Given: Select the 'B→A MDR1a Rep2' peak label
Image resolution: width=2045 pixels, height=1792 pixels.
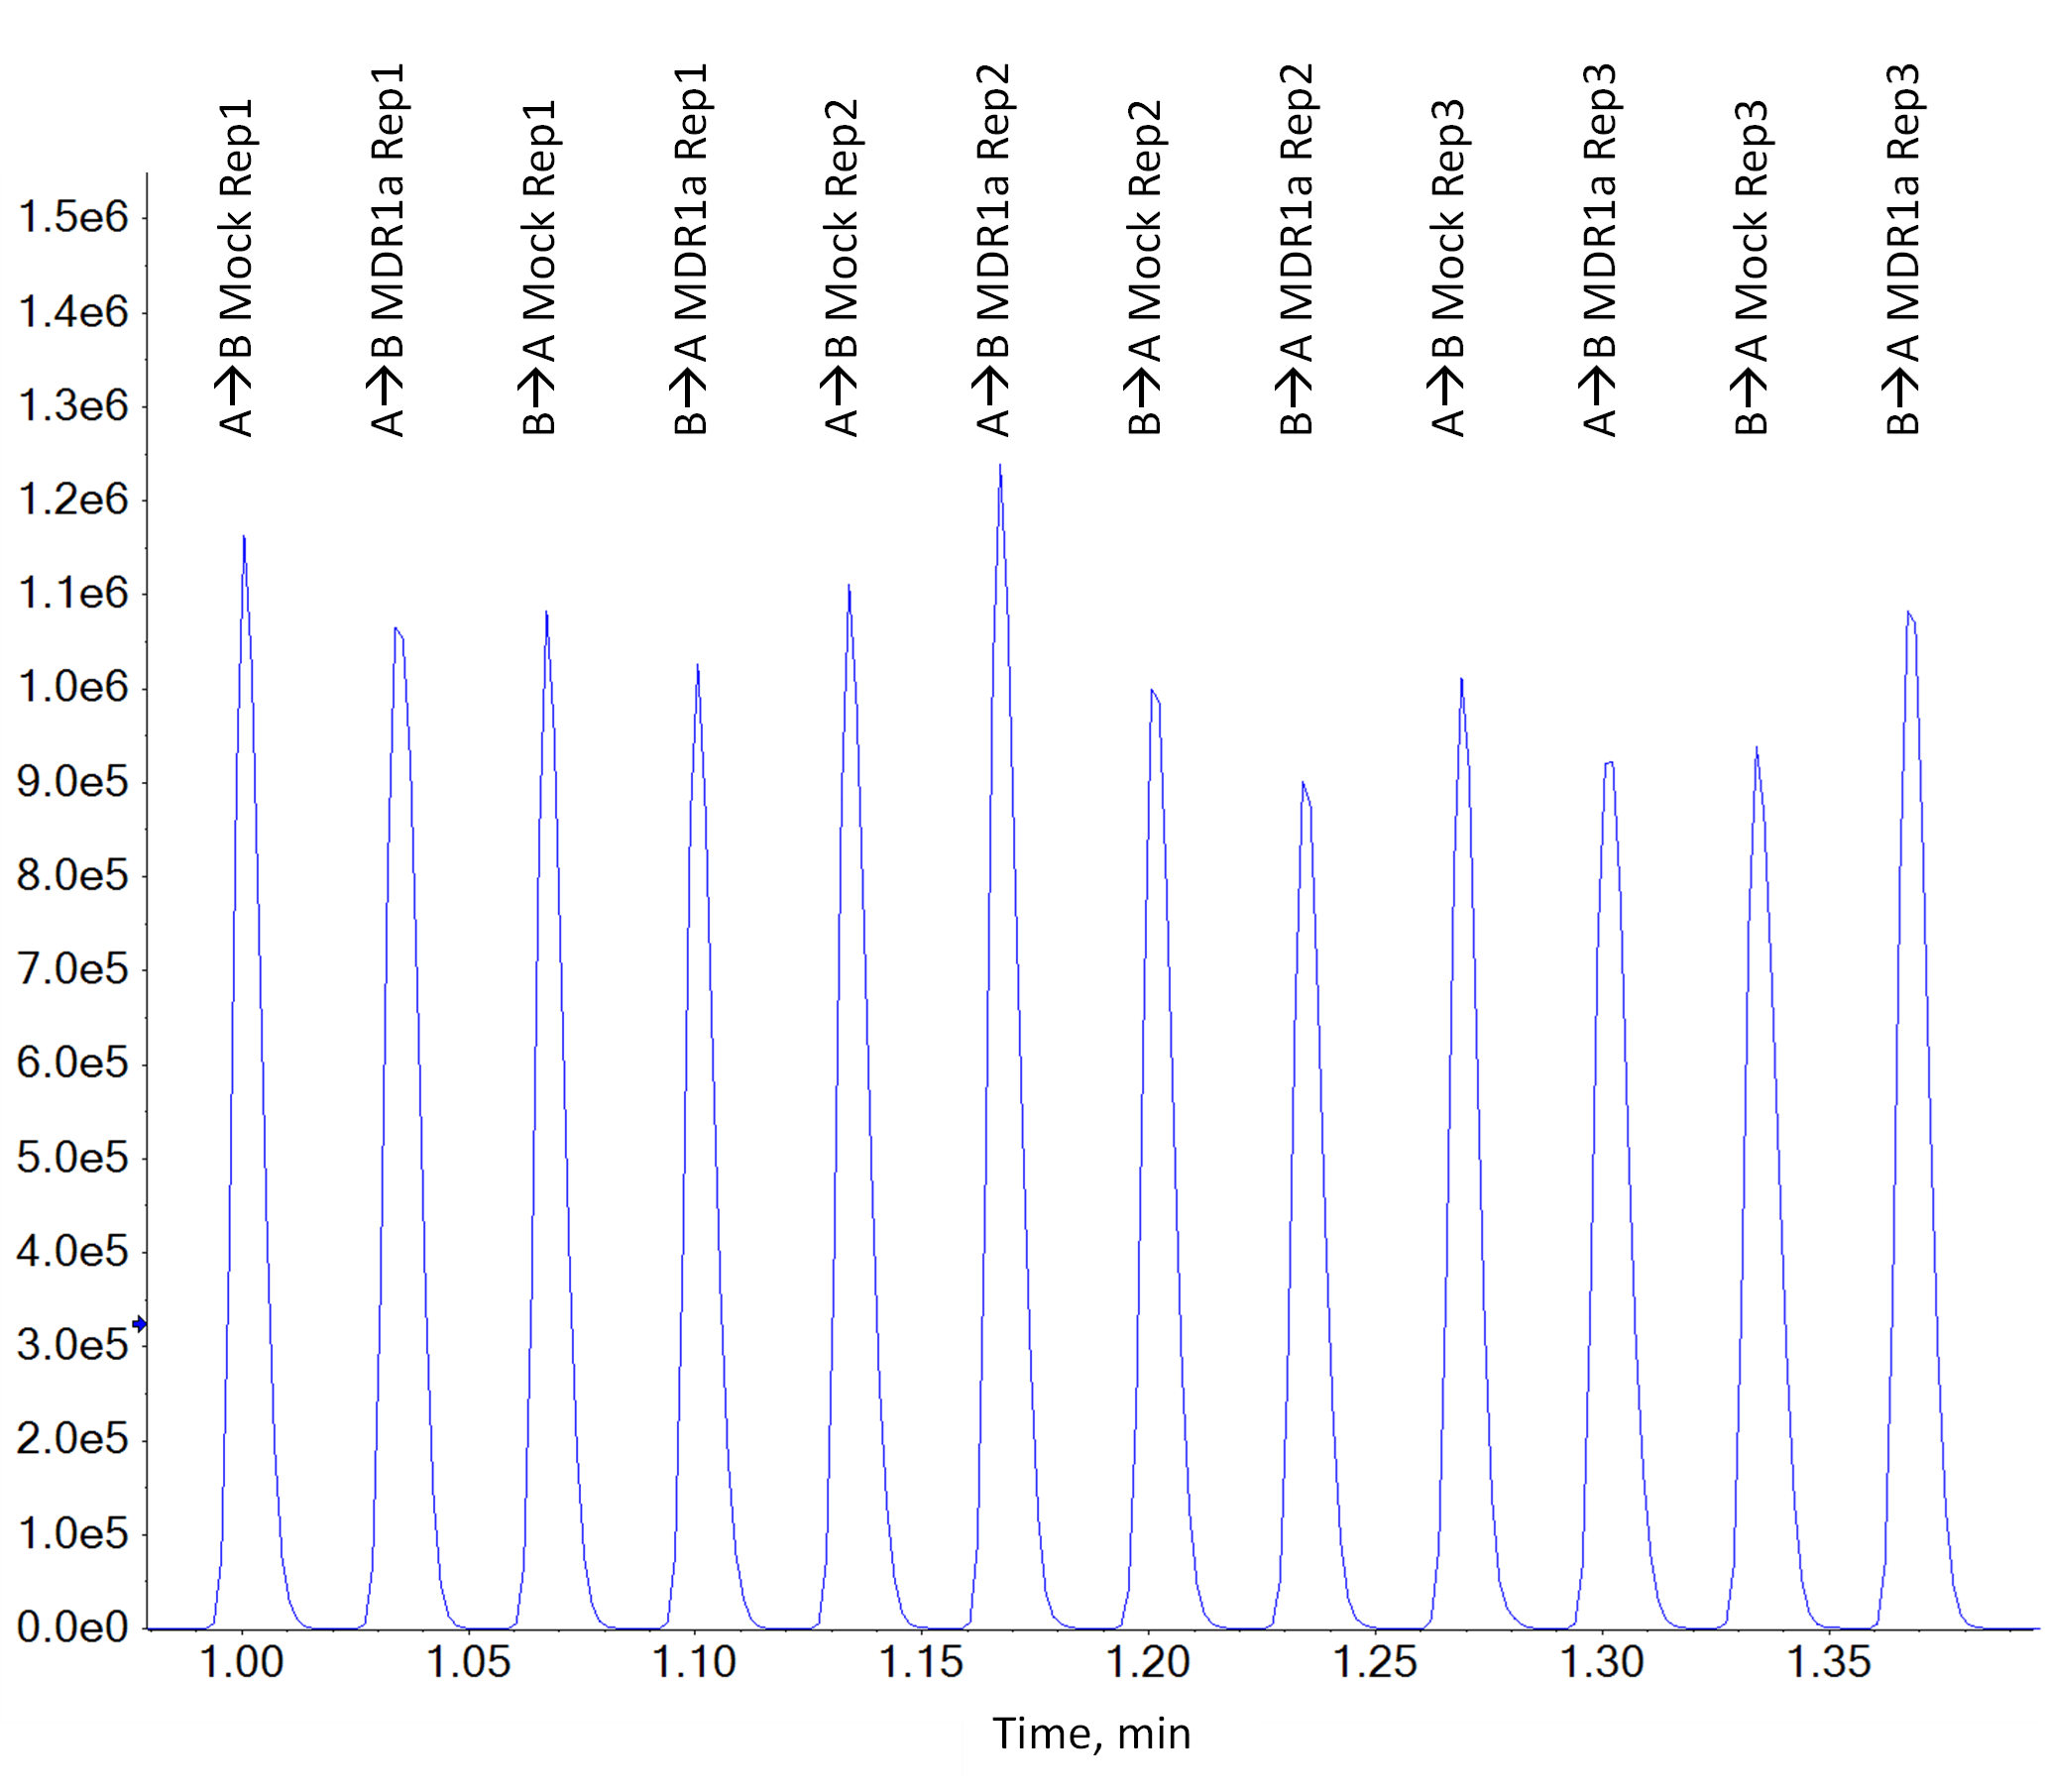Looking at the screenshot, I should (x=1297, y=250).
